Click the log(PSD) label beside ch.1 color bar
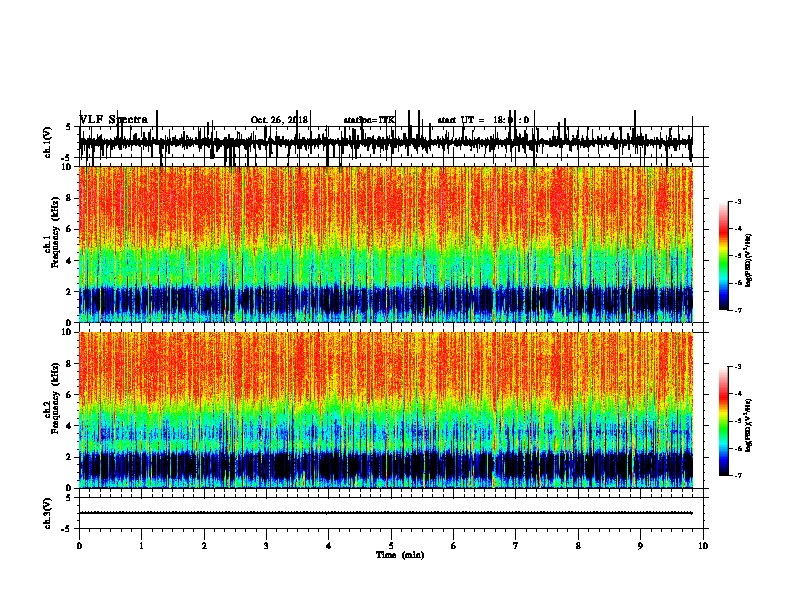792x612 pixels. 749,261
